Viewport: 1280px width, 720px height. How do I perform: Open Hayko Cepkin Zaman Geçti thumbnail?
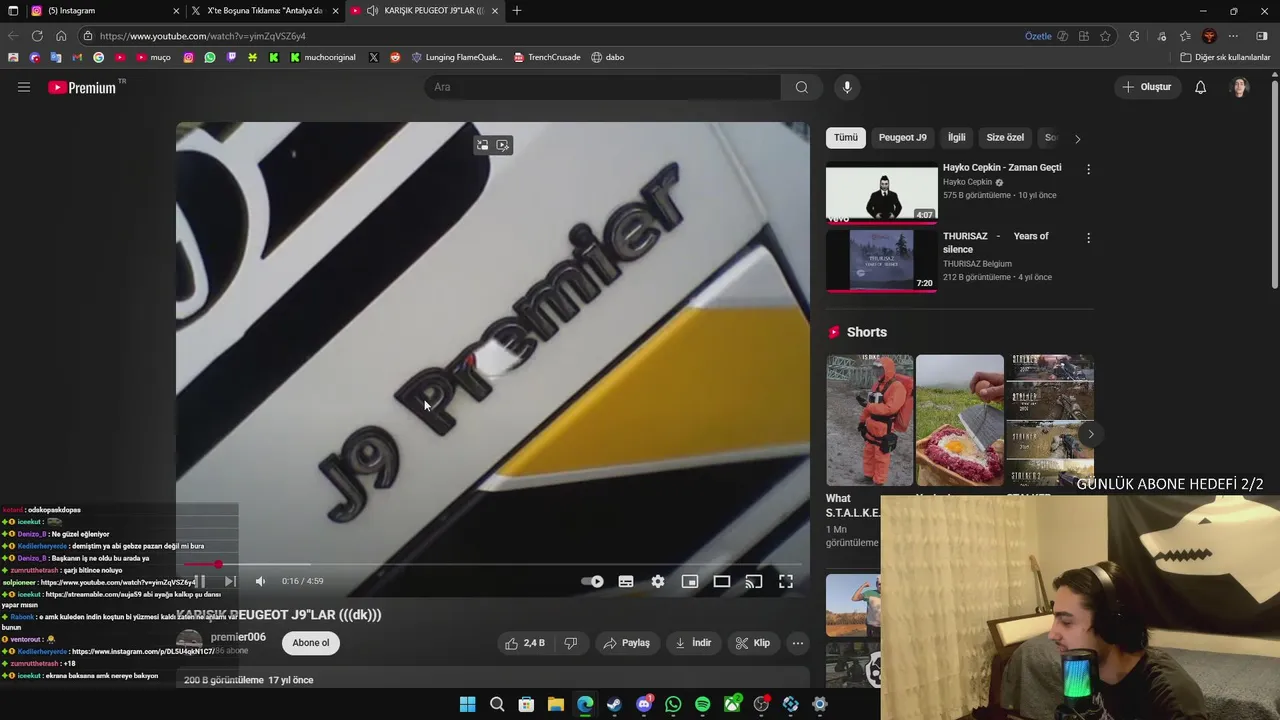(x=882, y=192)
